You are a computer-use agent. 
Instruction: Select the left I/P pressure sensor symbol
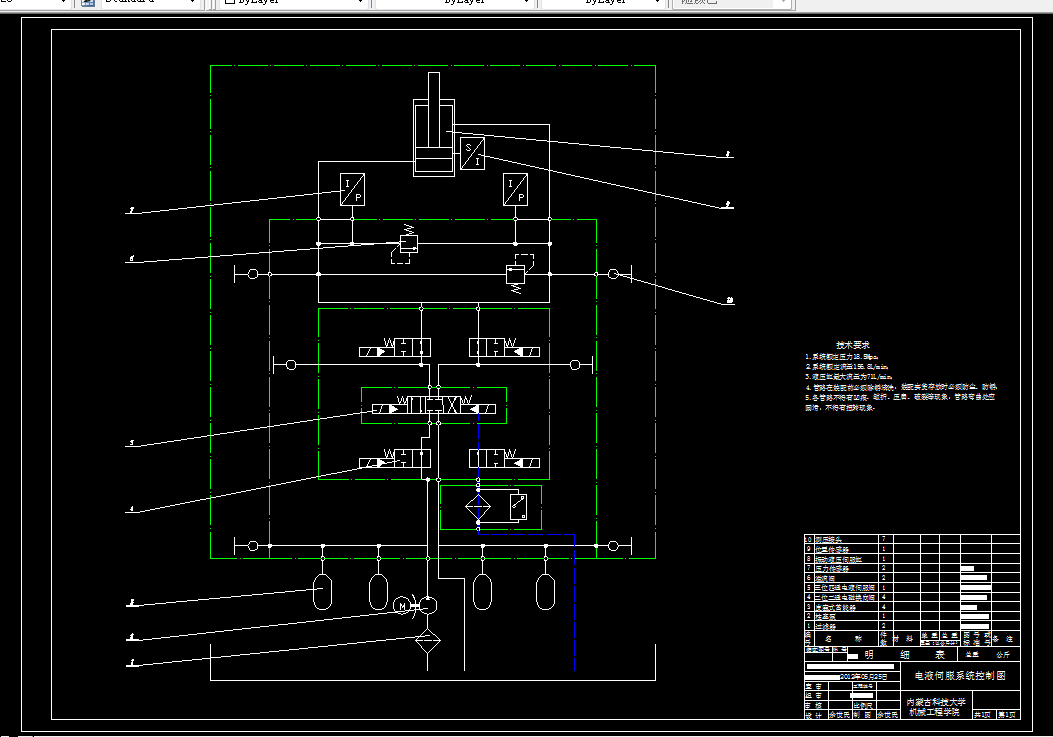[x=352, y=189]
